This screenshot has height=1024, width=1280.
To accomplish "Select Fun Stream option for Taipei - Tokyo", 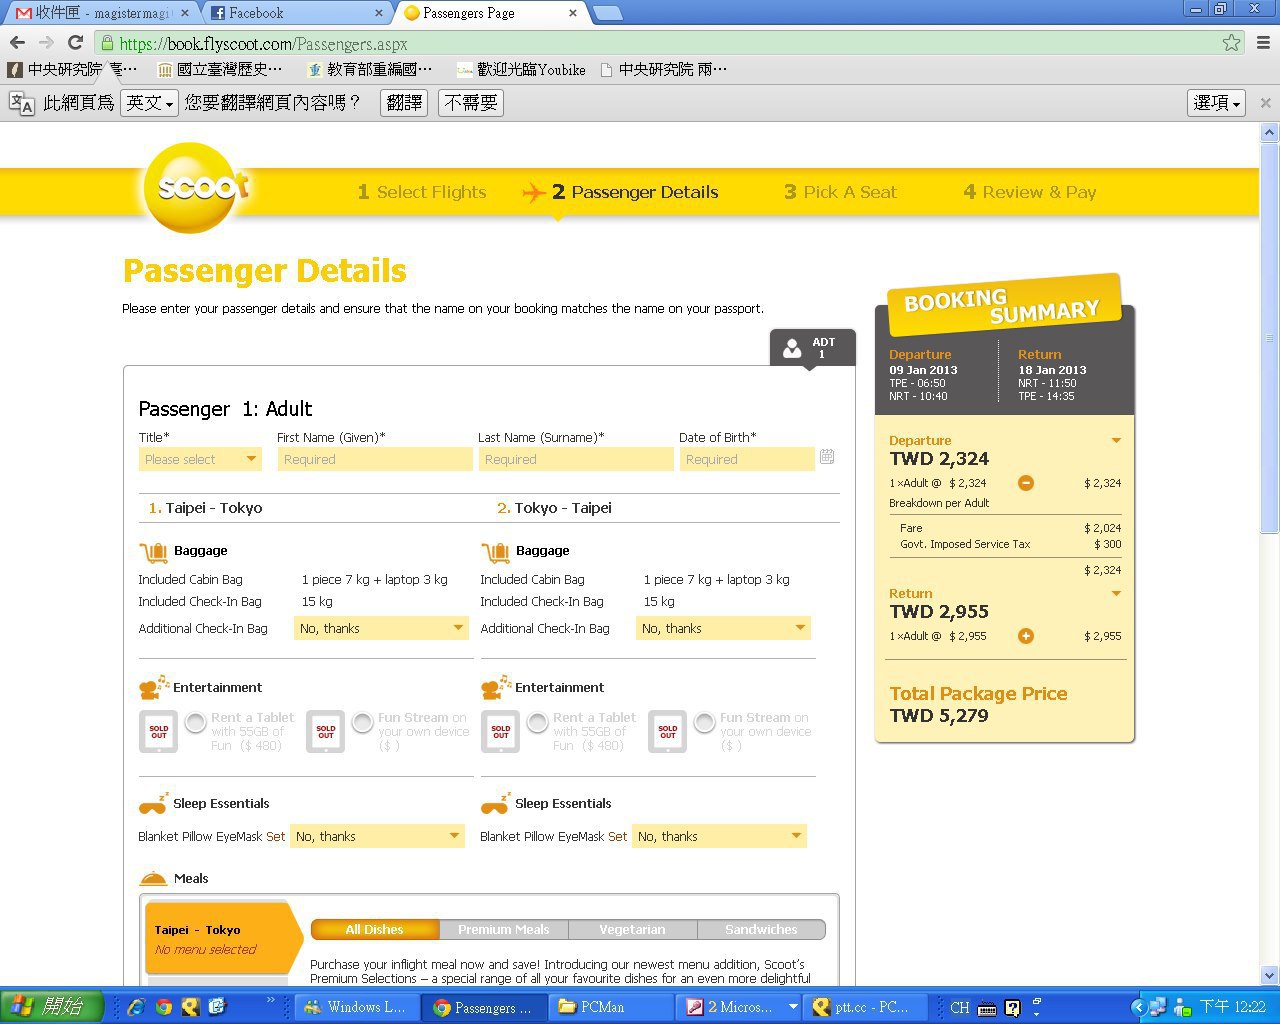I will click(363, 722).
